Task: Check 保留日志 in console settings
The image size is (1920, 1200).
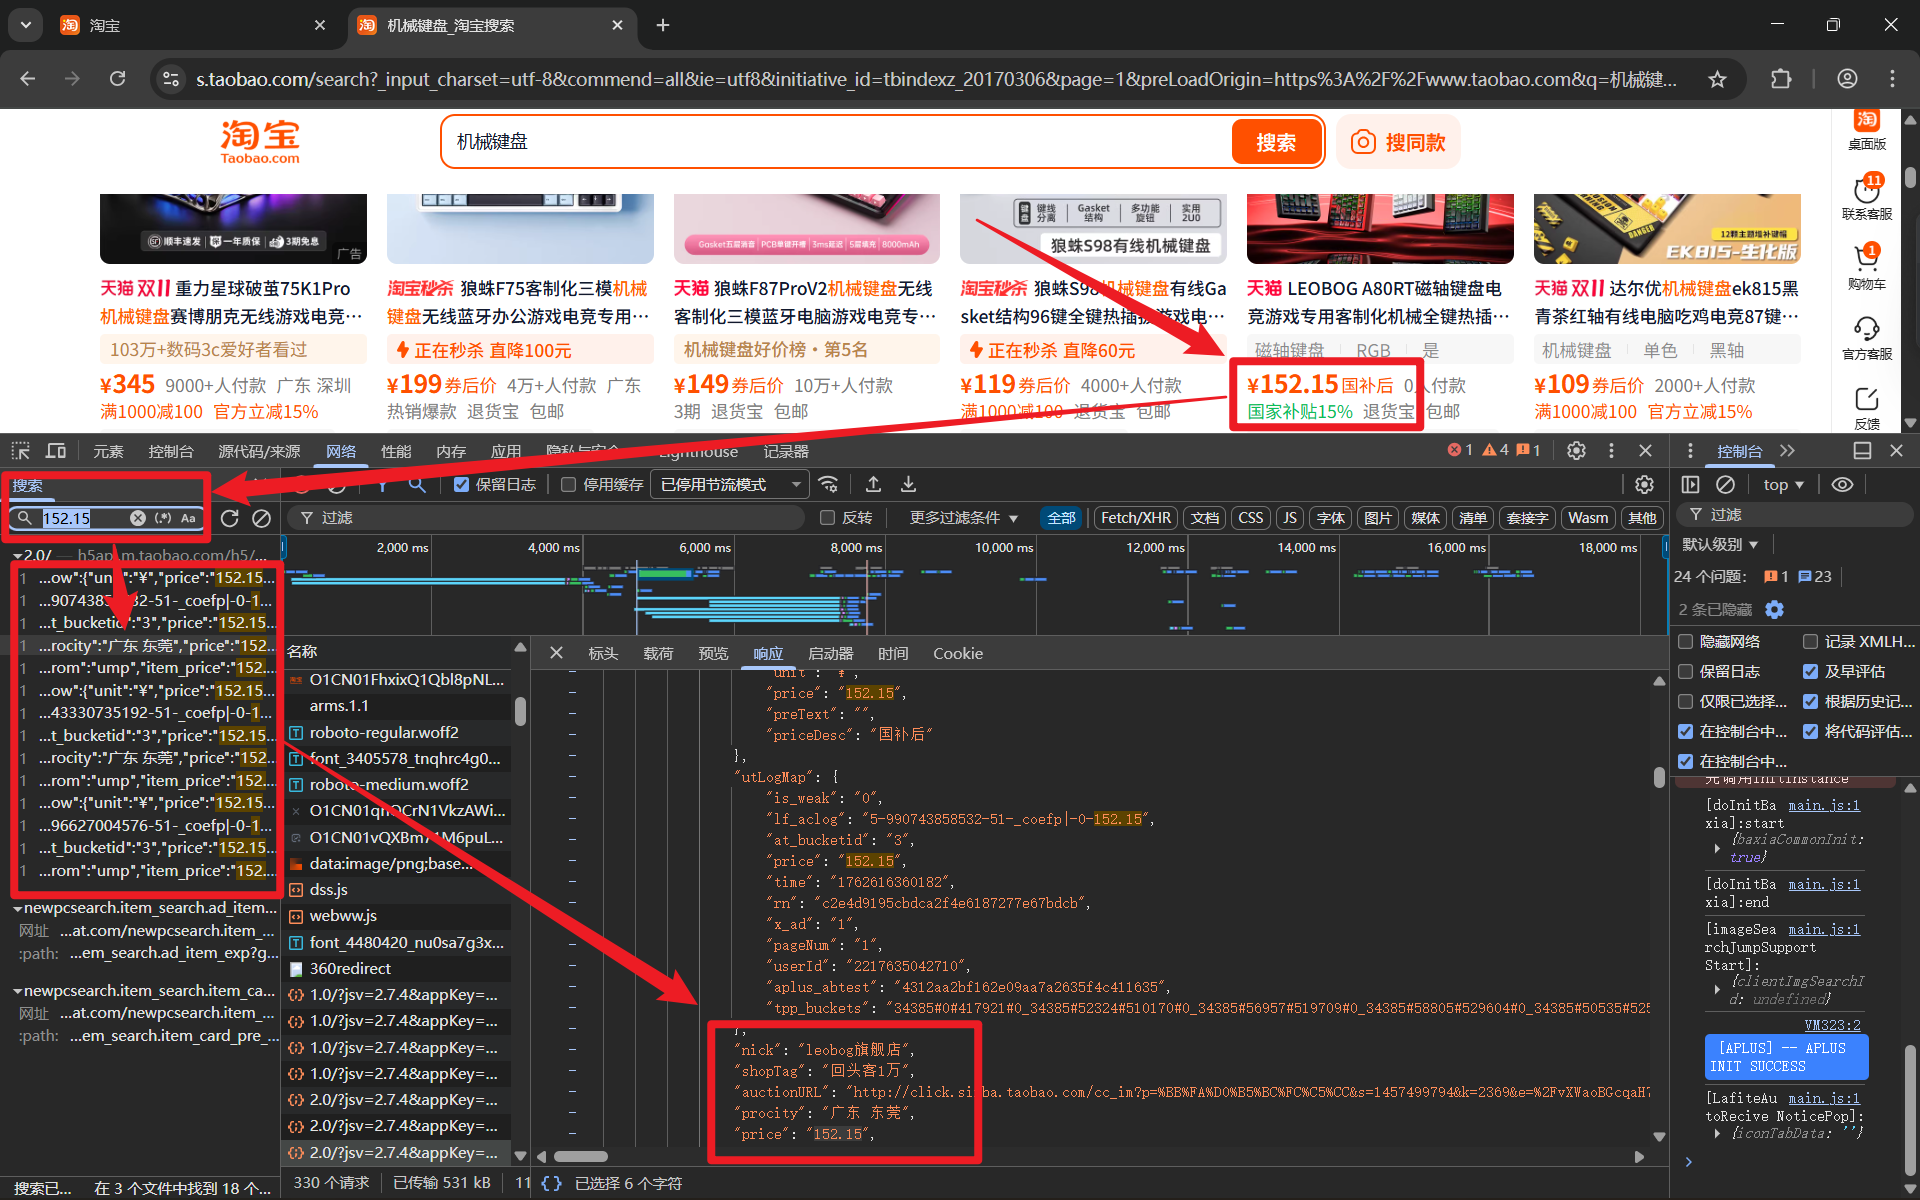Action: tap(1686, 672)
